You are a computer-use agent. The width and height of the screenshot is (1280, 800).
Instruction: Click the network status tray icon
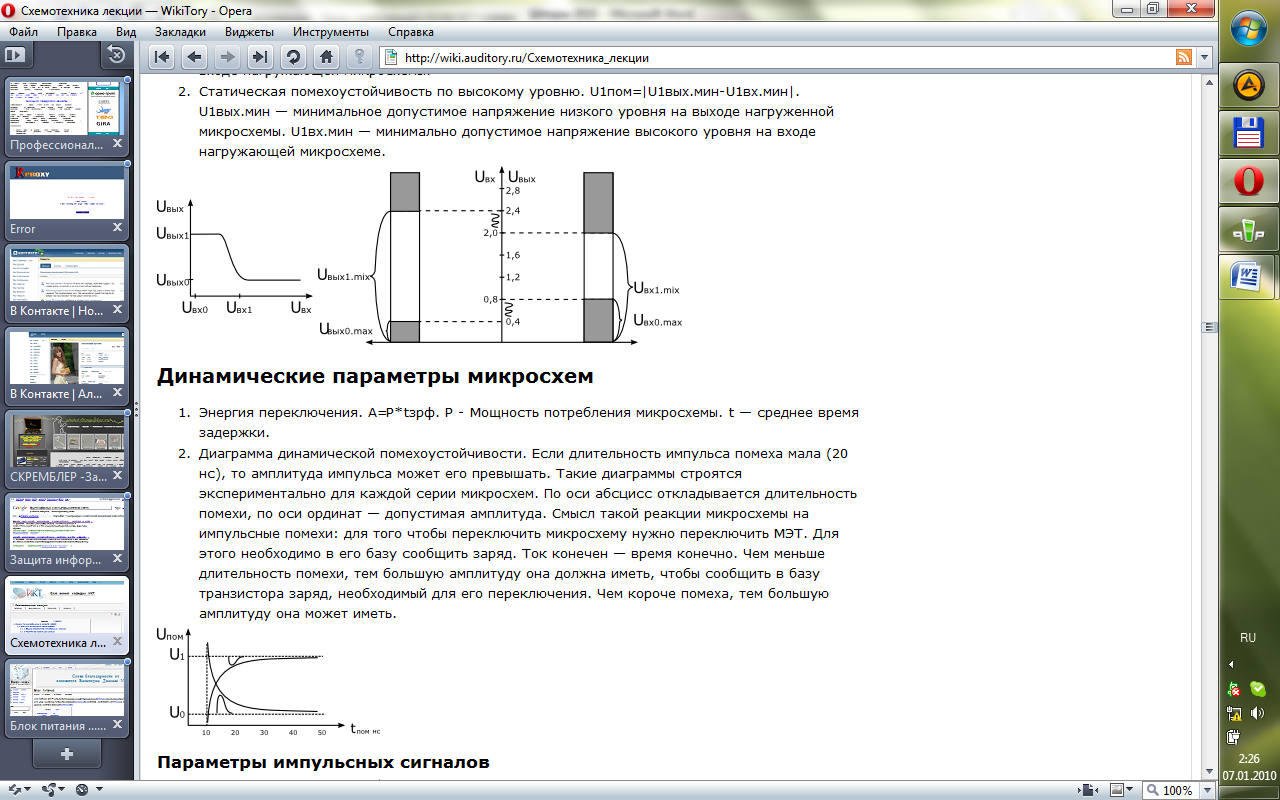coord(1235,713)
